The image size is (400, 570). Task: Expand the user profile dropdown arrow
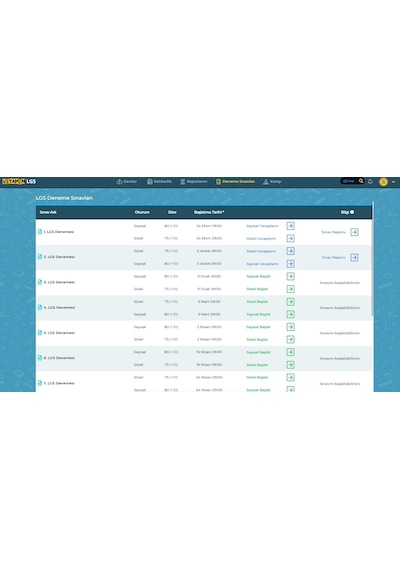393,182
